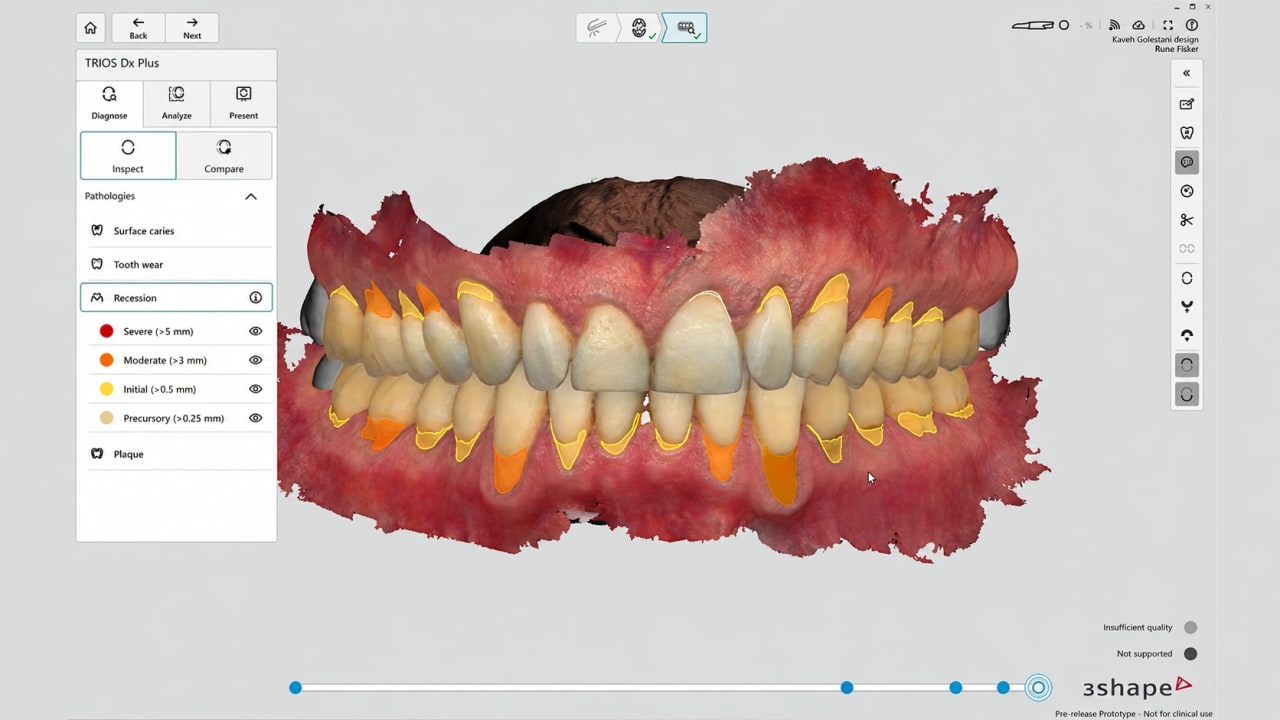
Task: Click the Moderate orange color swatch
Action: [x=106, y=360]
